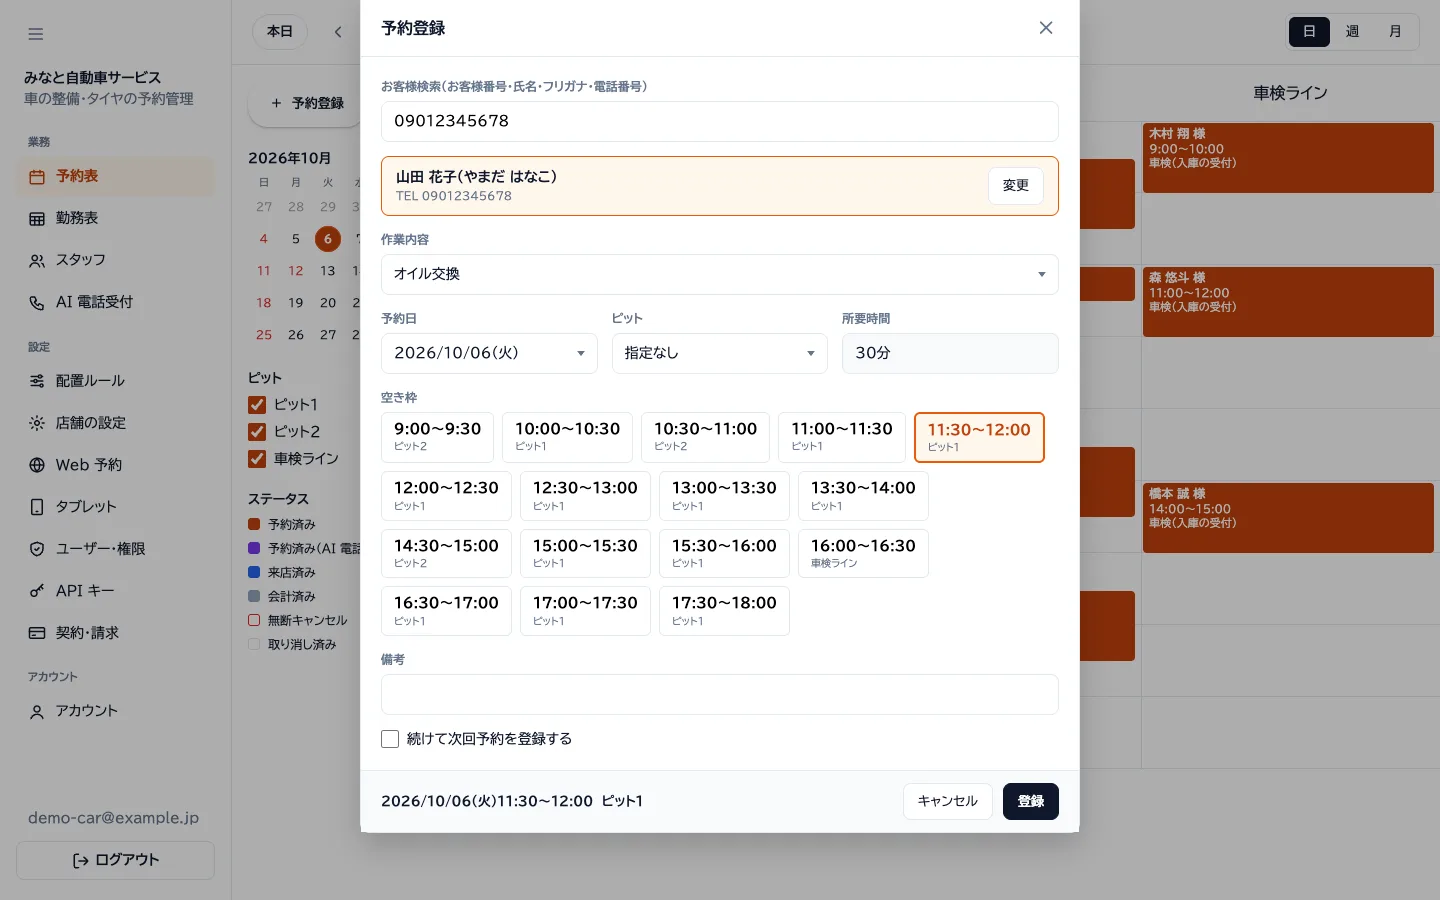Click the 来店済み blue status swatch
Screen dimensions: 1440x900
[x=254, y=572]
